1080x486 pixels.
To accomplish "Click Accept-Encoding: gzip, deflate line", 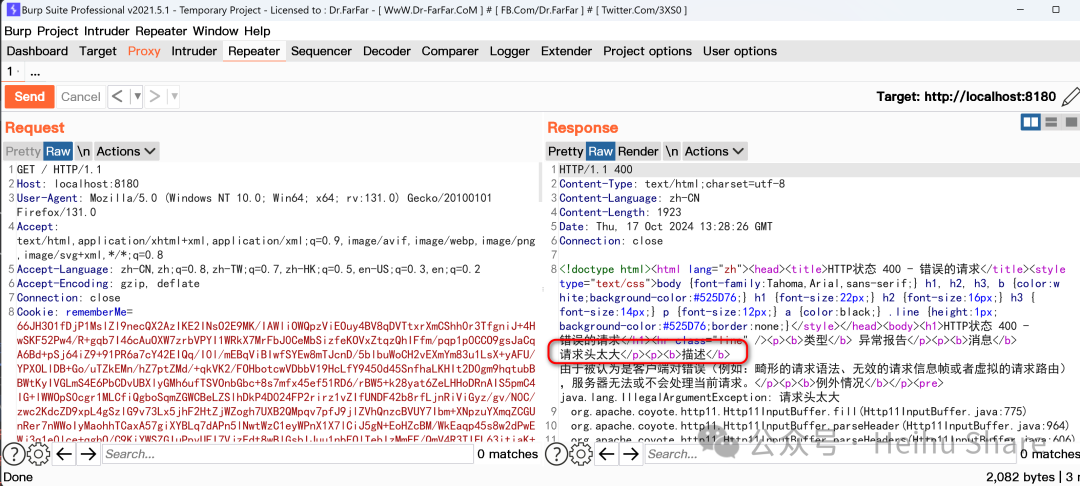I will click(108, 283).
